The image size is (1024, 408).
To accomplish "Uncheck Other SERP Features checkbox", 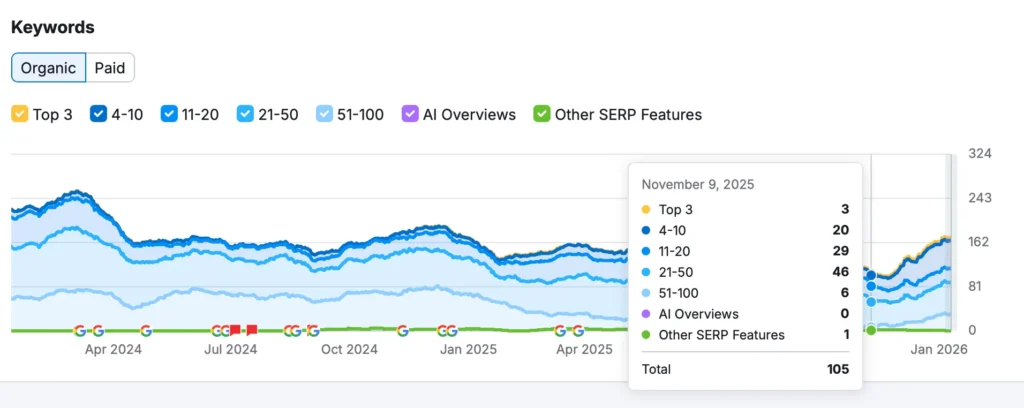I will click(541, 114).
